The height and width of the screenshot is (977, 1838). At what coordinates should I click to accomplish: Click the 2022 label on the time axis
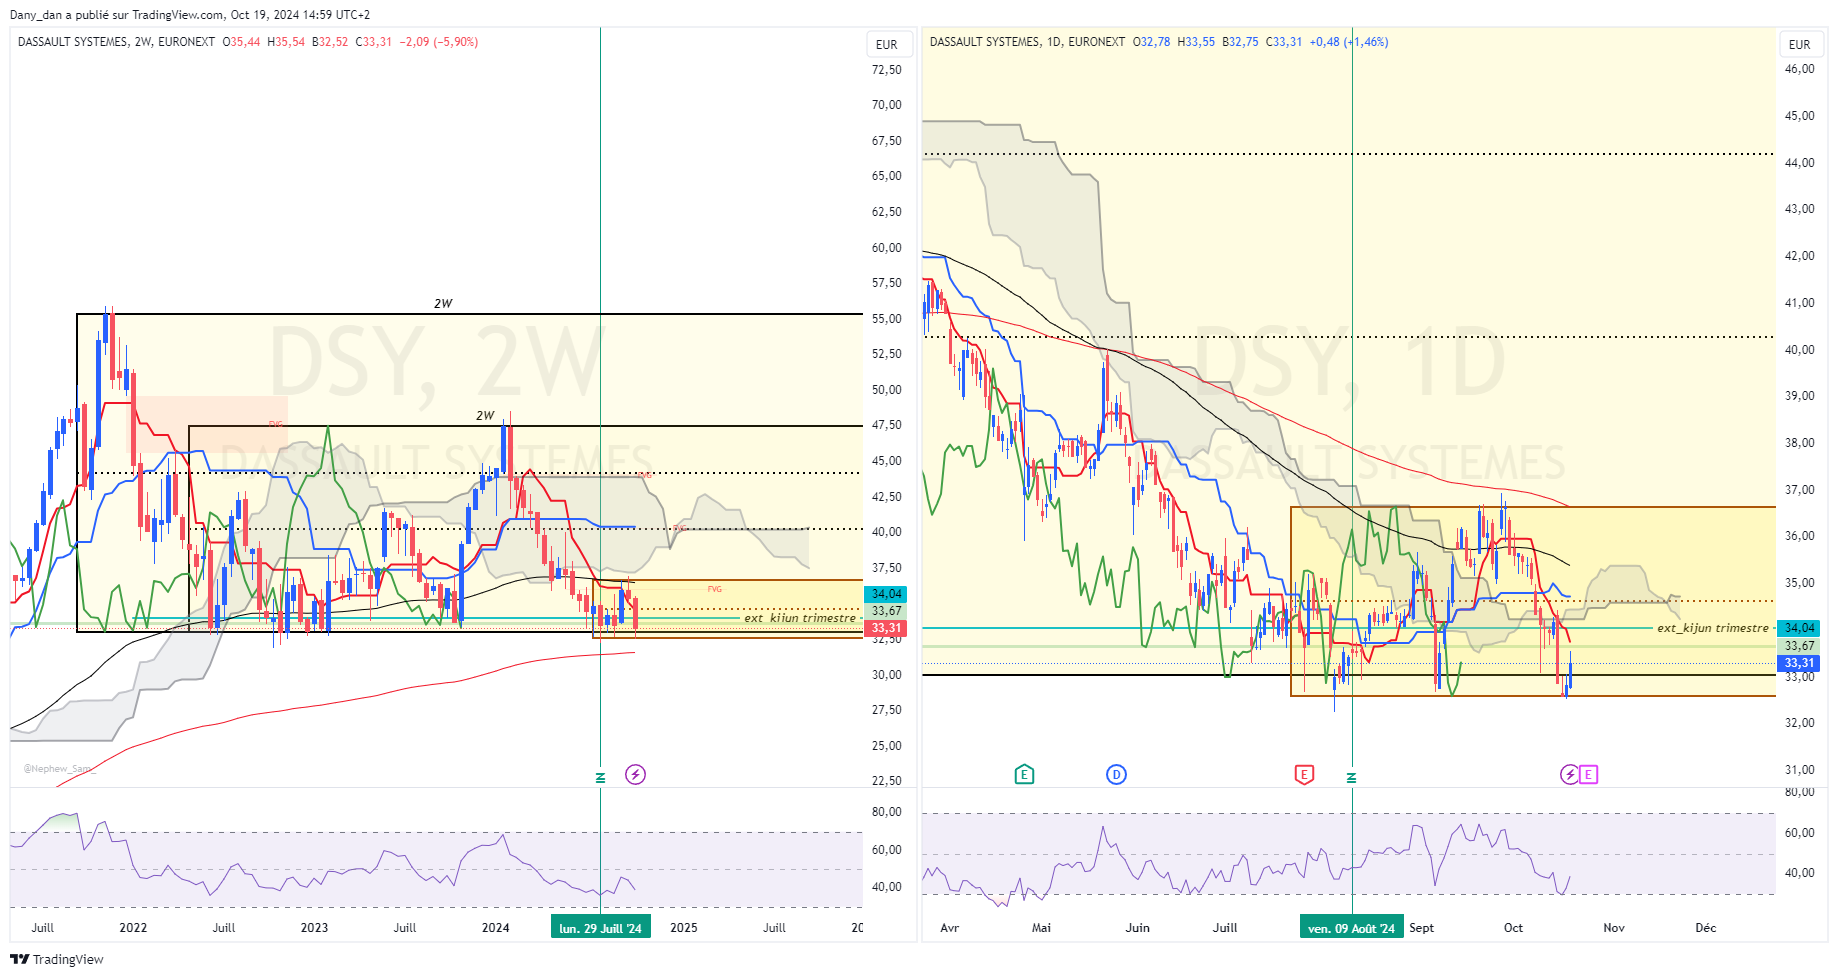coord(133,928)
